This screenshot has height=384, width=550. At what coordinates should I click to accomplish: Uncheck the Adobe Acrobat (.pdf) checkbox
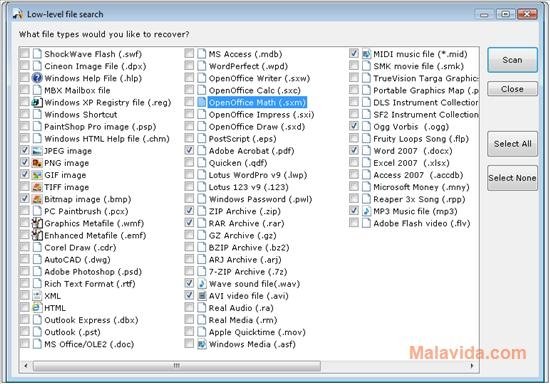[189, 150]
